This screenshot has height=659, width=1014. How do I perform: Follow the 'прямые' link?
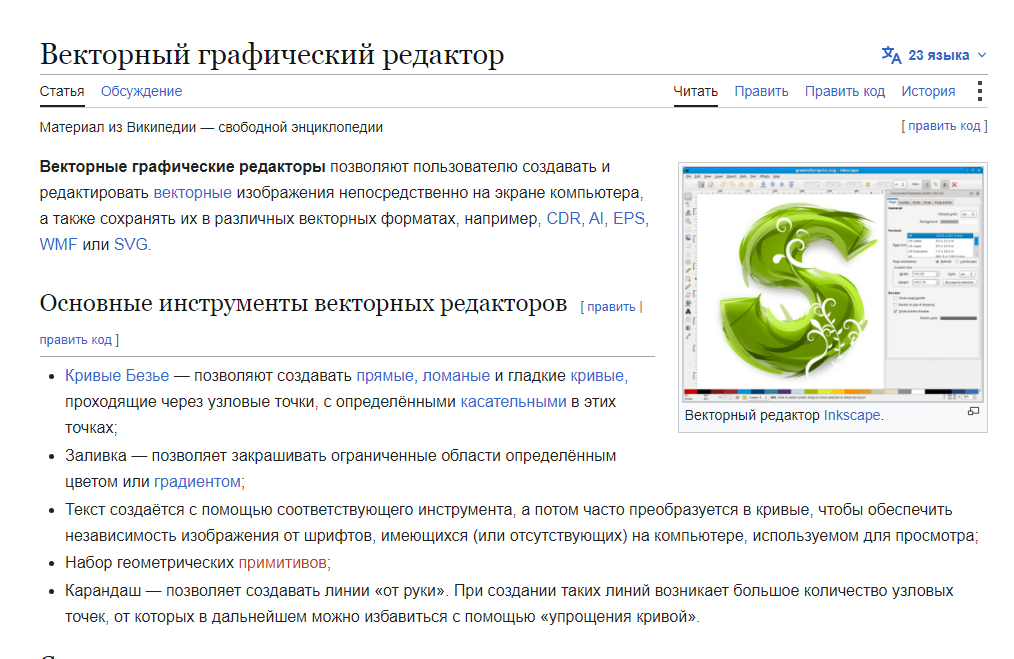(385, 376)
